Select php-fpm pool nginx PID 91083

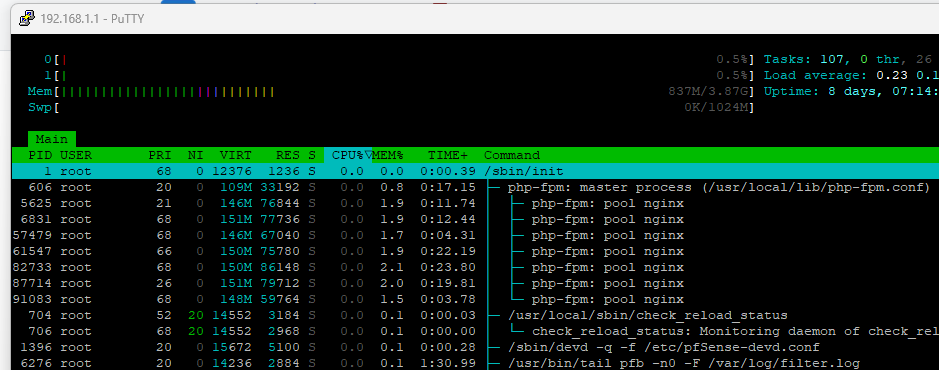[475, 299]
